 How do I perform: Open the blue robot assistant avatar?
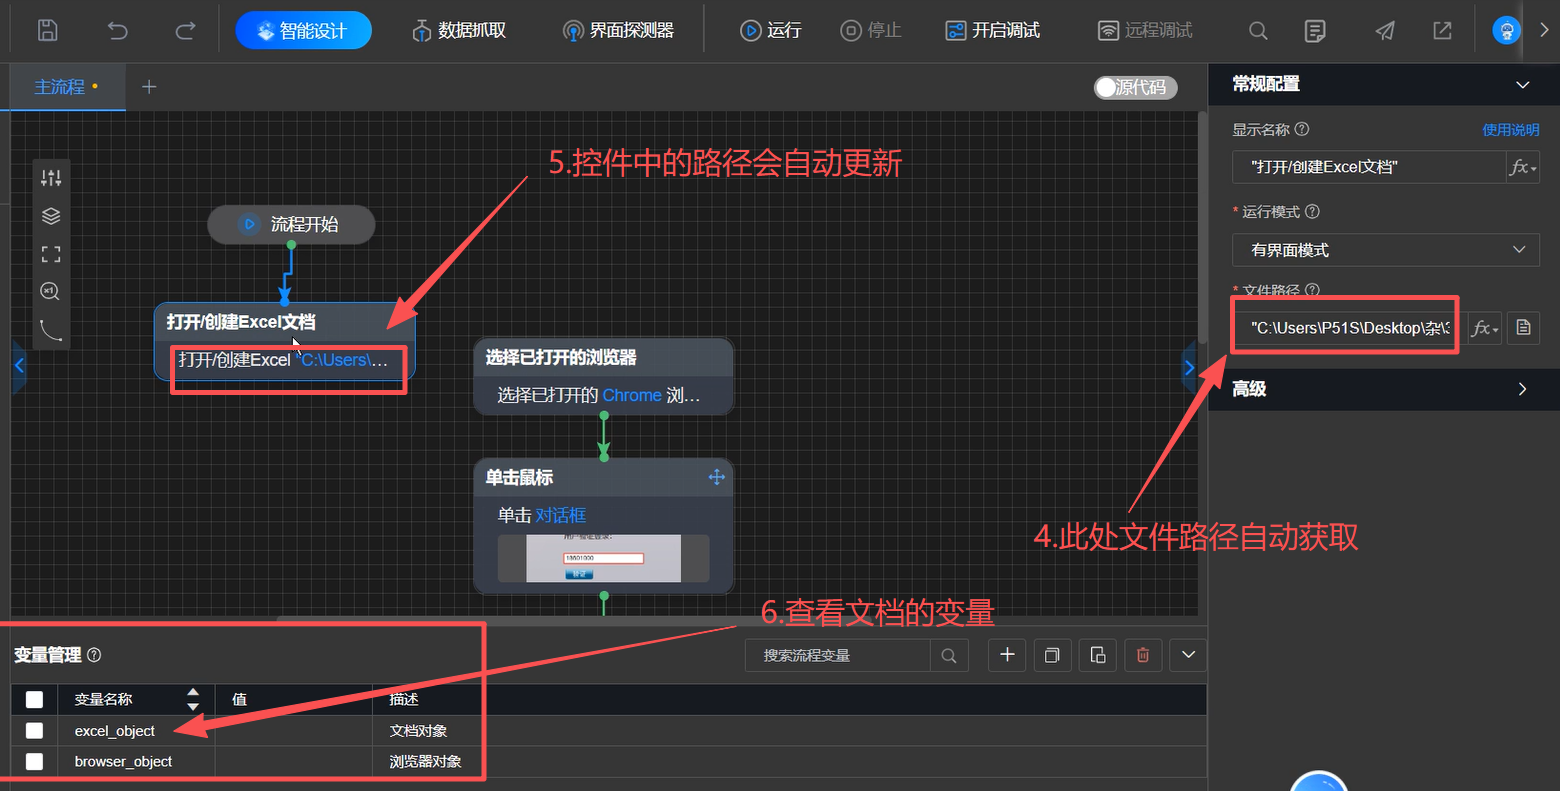pyautogui.click(x=1506, y=30)
